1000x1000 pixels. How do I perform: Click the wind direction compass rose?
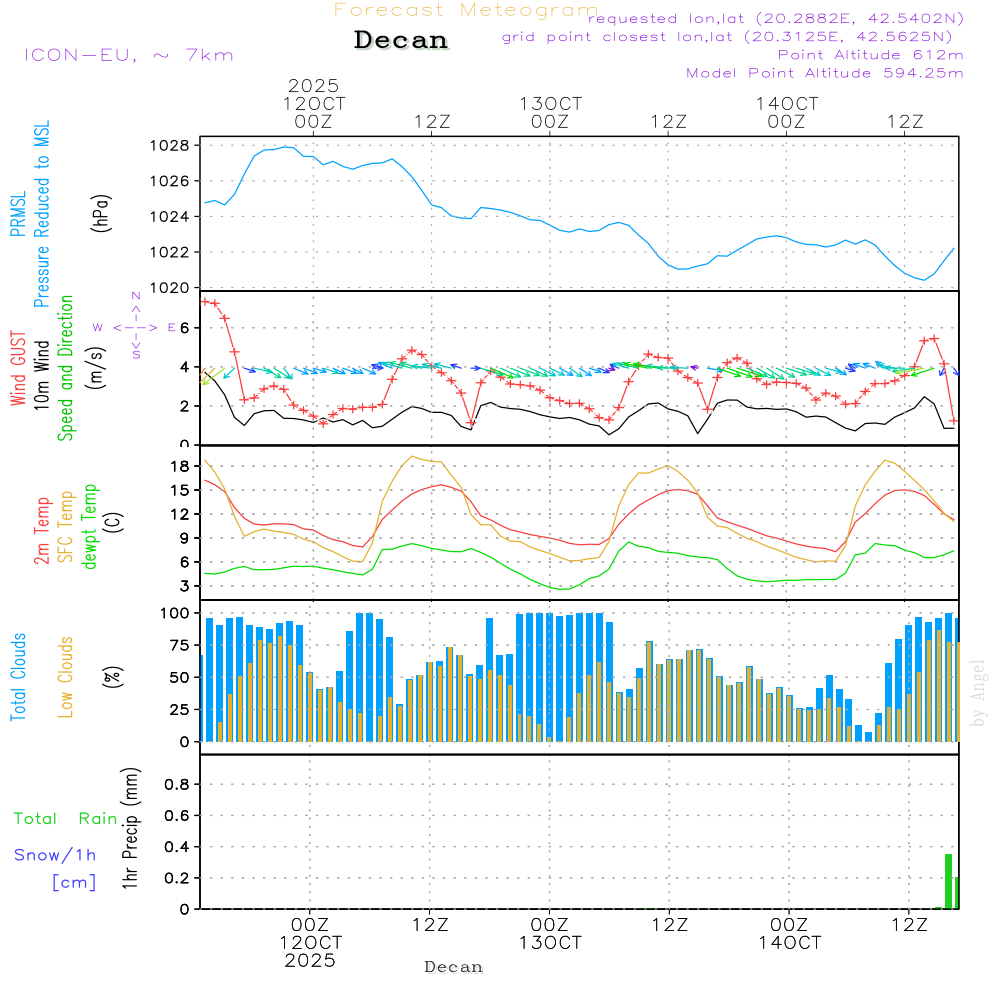click(x=136, y=326)
